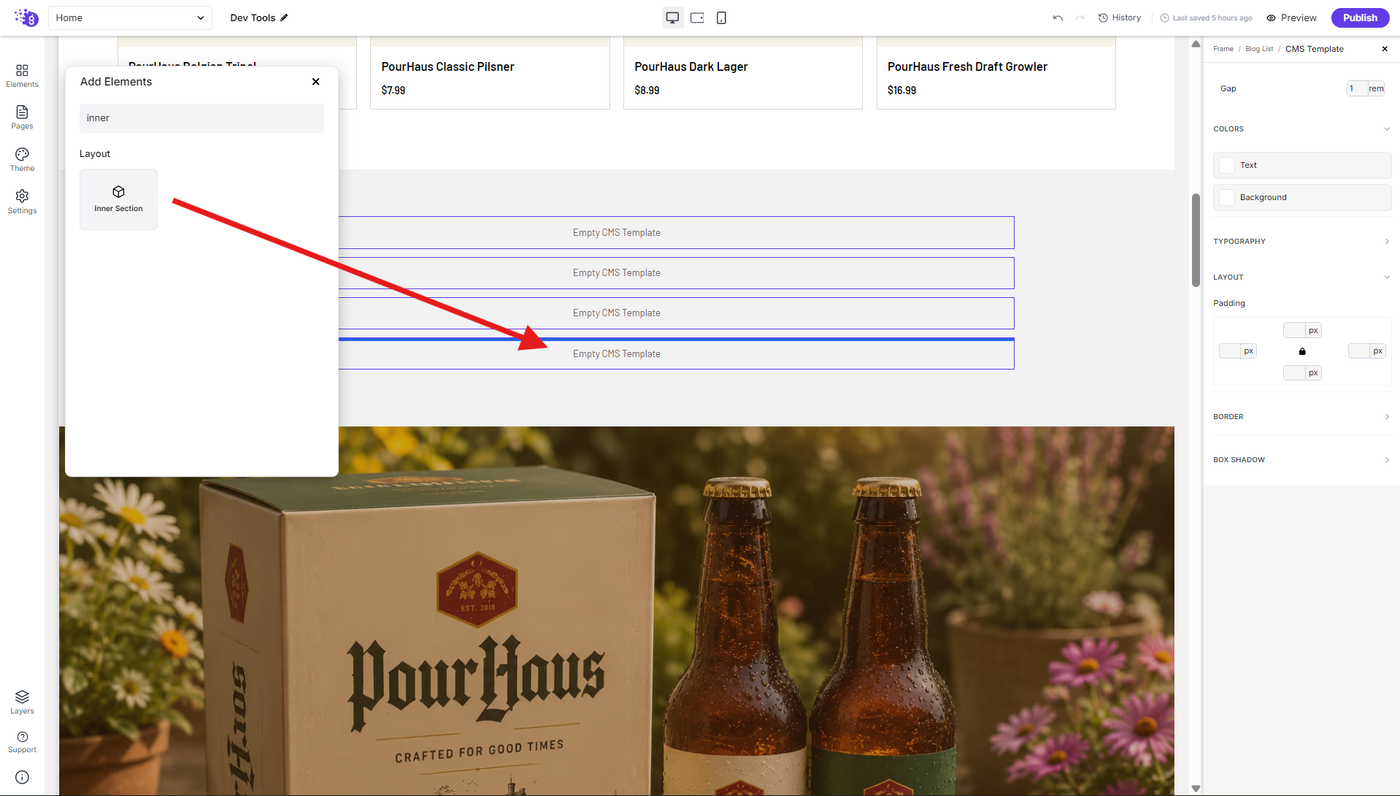The image size is (1400, 796).
Task: Click the undo arrow icon
Action: pos(1058,18)
